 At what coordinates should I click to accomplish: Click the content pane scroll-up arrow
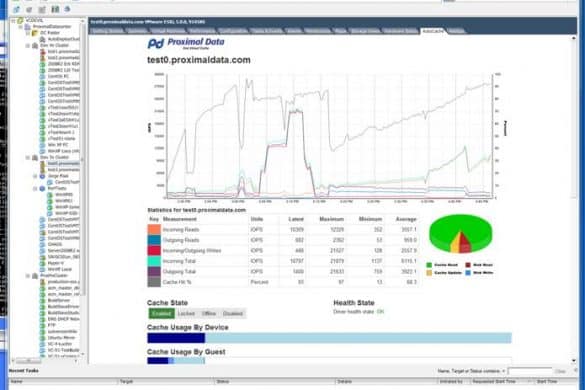(573, 38)
